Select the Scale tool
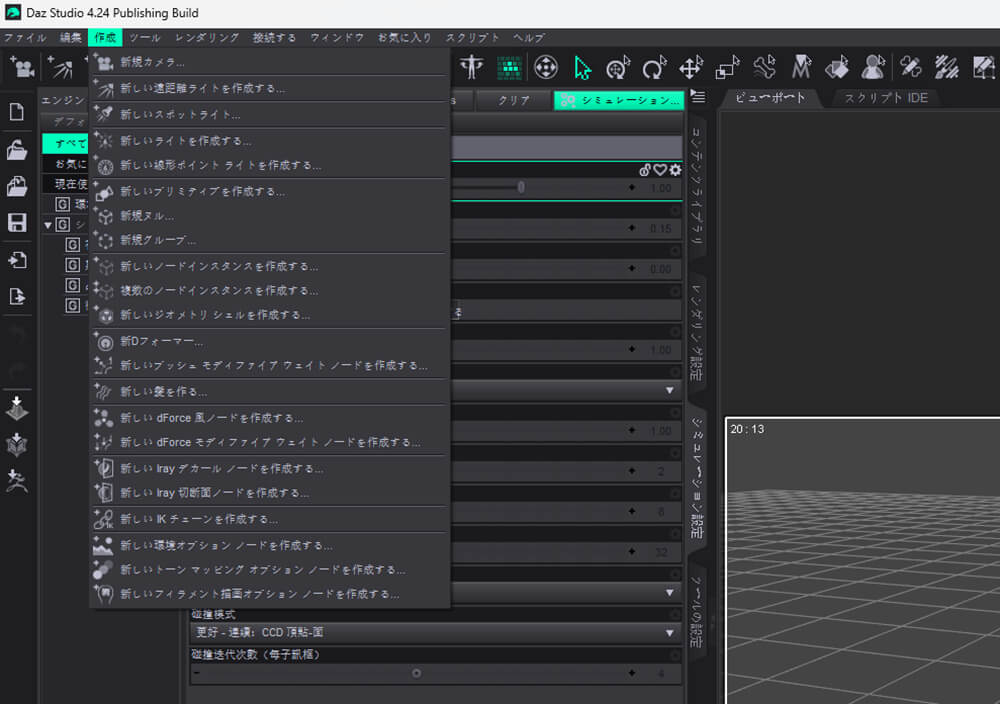The width and height of the screenshot is (1000, 704). [727, 68]
